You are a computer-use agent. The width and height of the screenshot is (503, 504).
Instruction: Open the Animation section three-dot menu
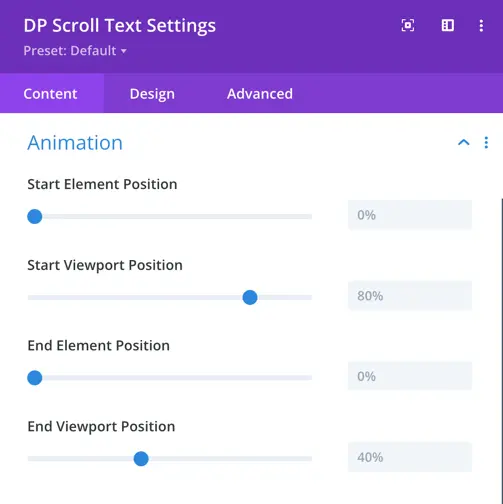[486, 143]
